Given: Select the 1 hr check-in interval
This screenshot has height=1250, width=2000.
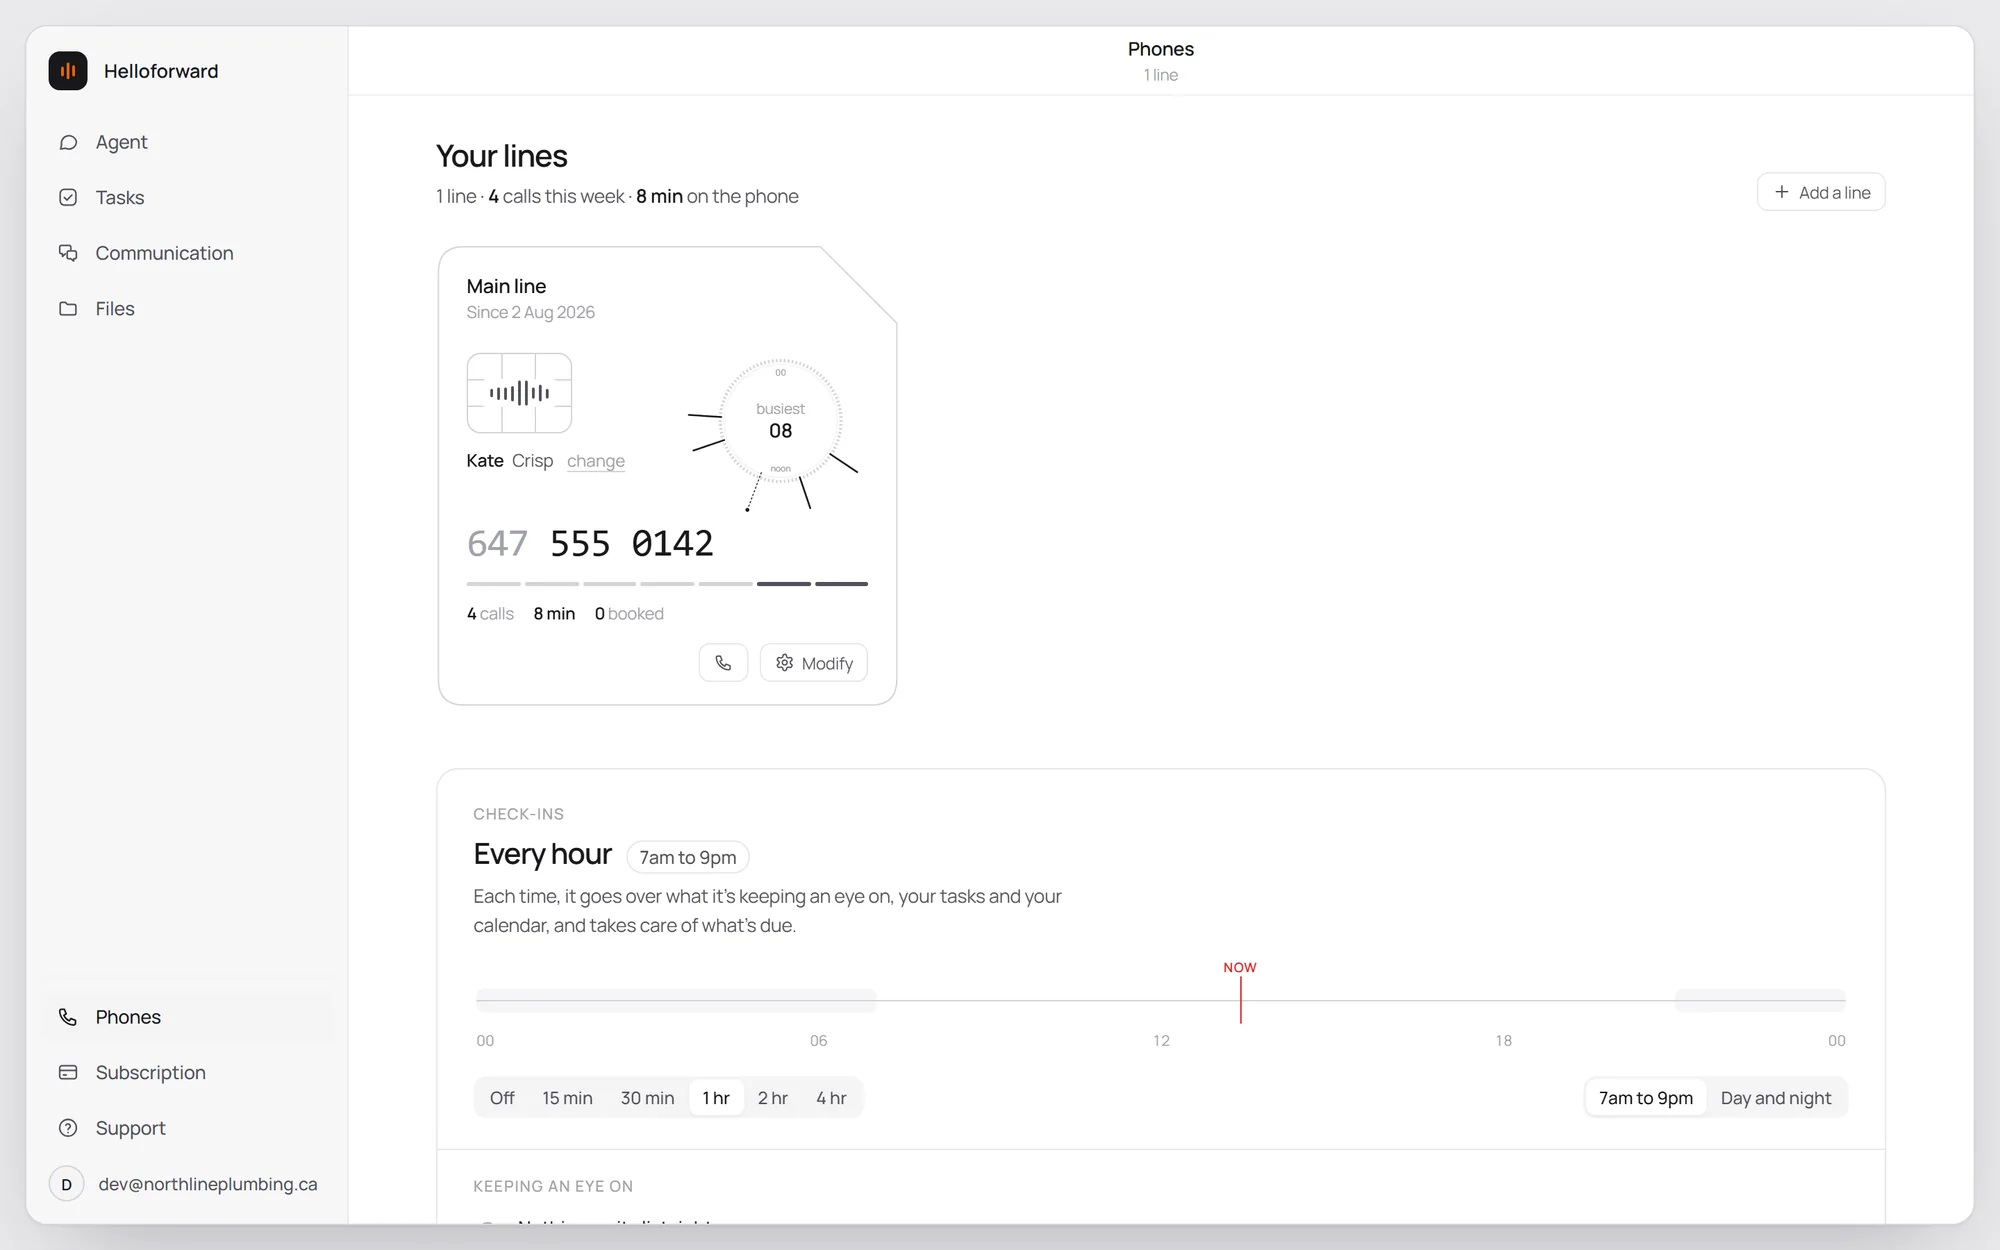Looking at the screenshot, I should [x=716, y=1098].
